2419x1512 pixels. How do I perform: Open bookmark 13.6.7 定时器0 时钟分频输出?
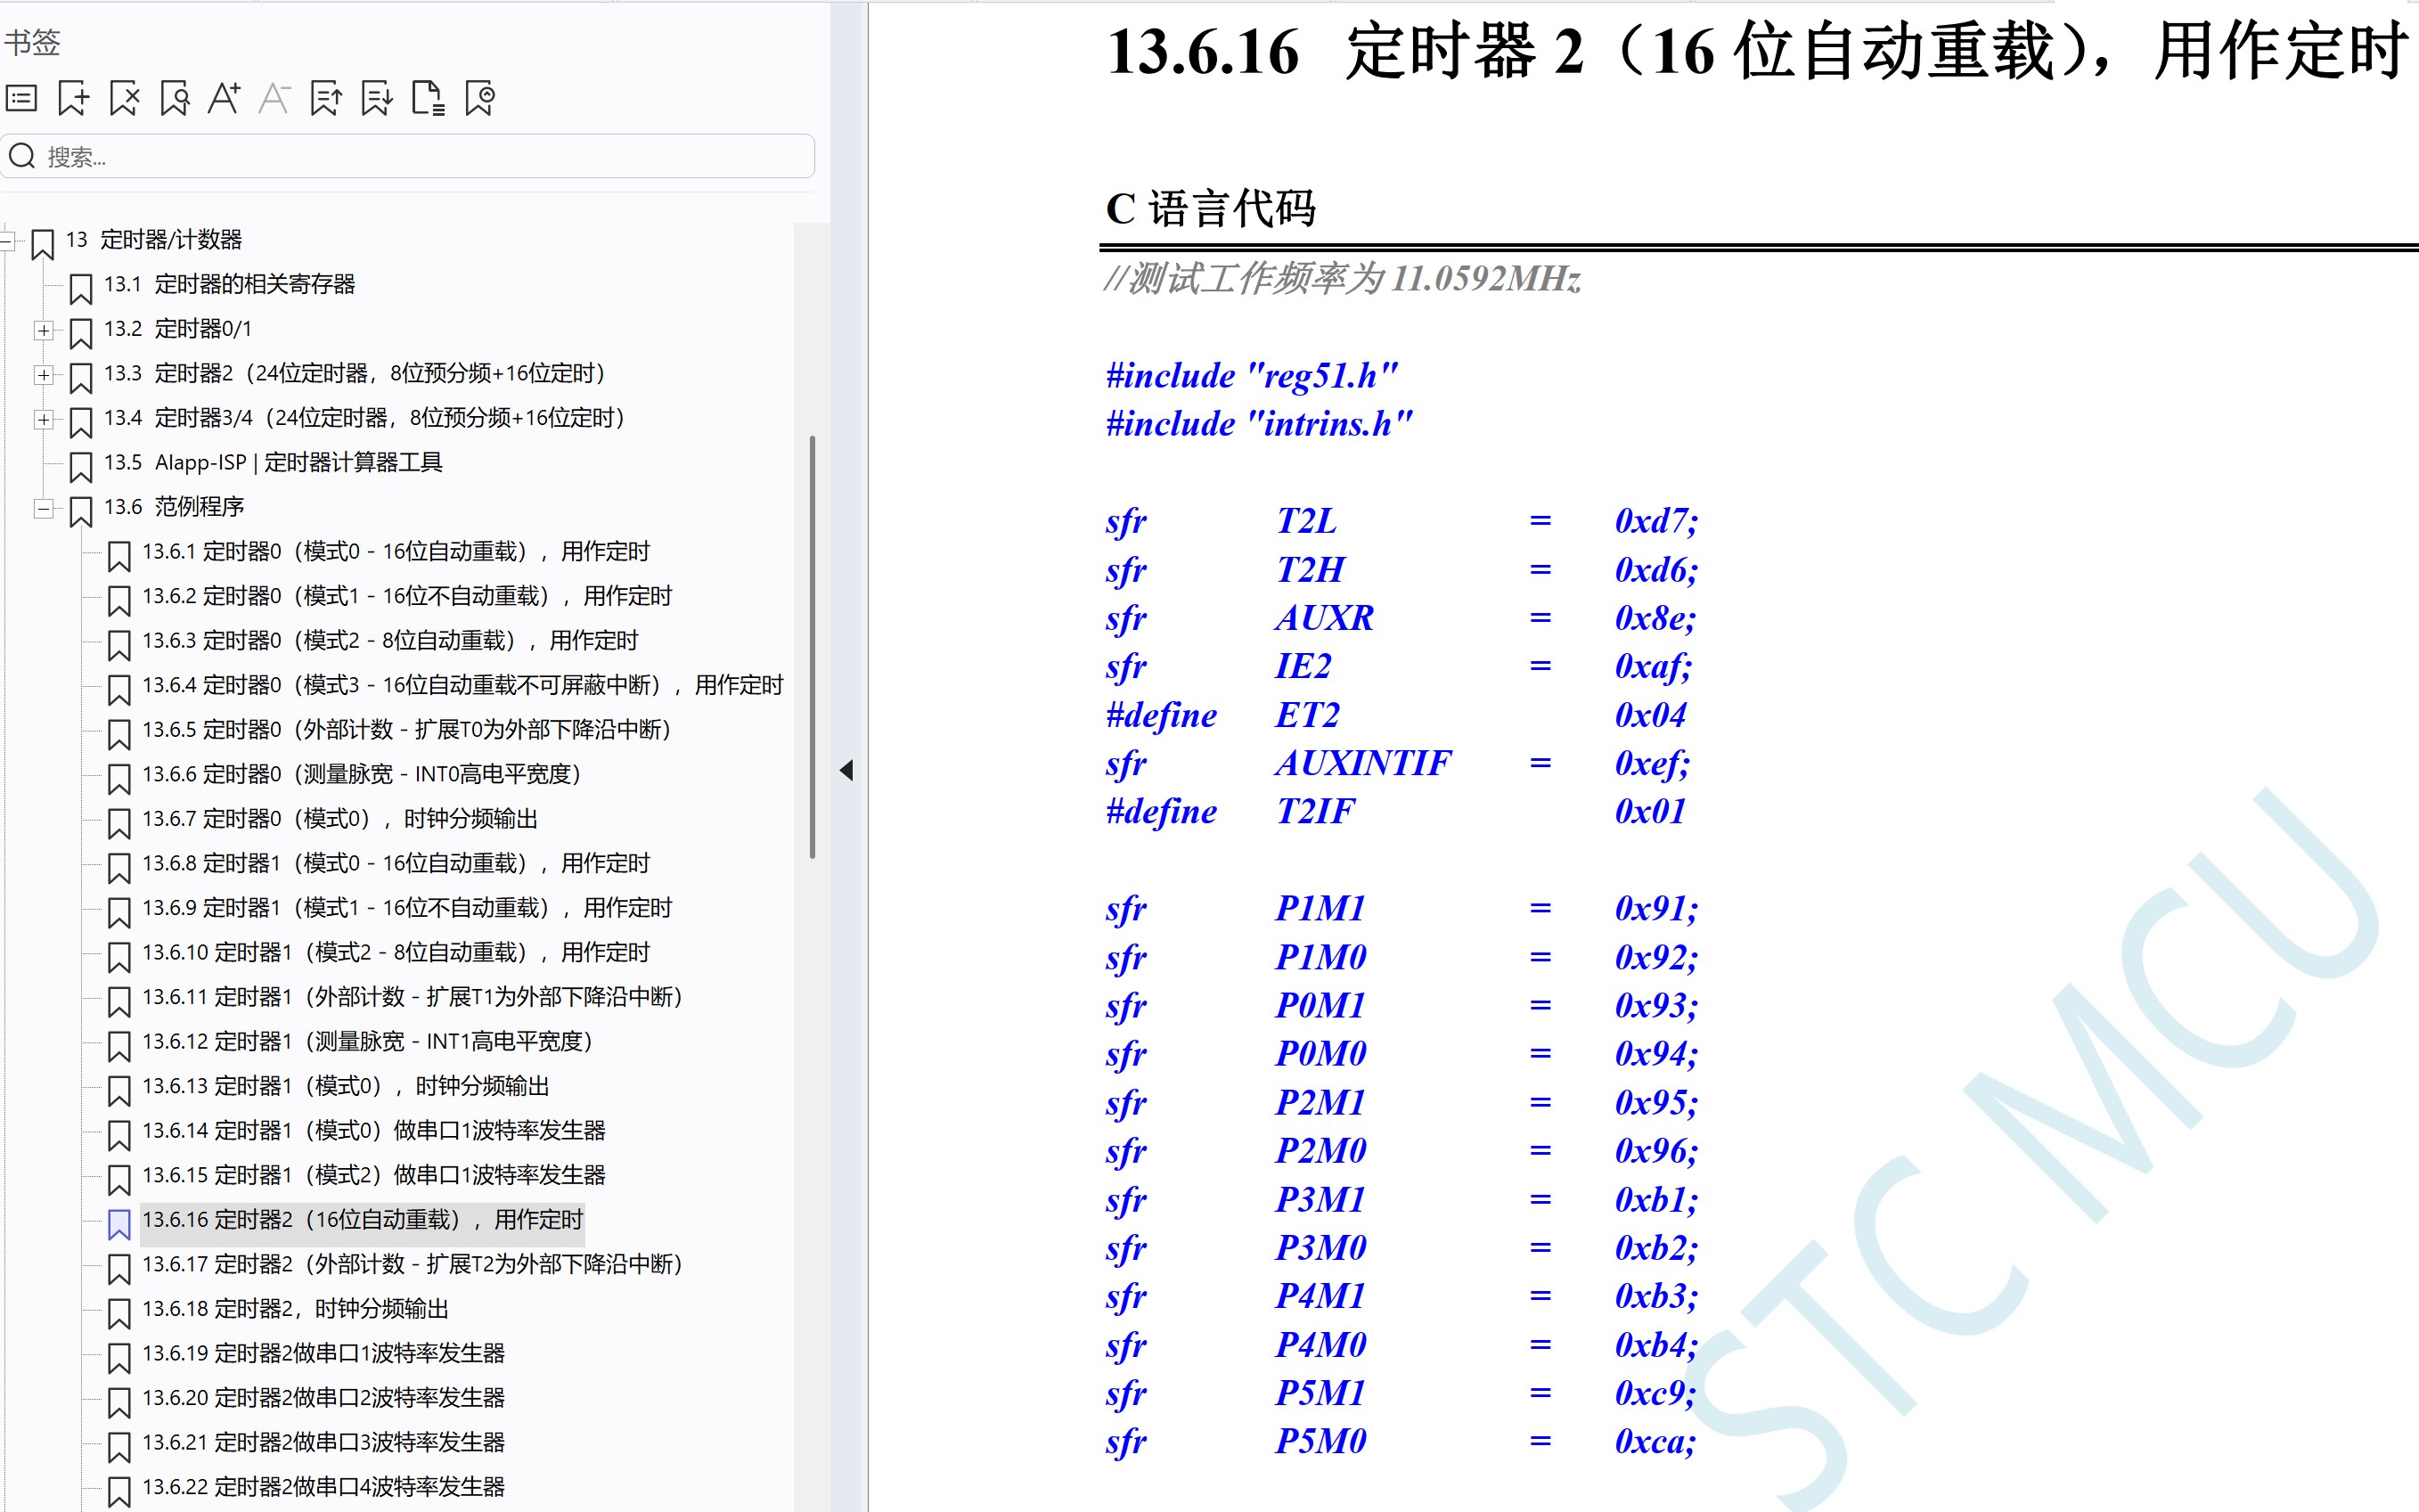[340, 818]
